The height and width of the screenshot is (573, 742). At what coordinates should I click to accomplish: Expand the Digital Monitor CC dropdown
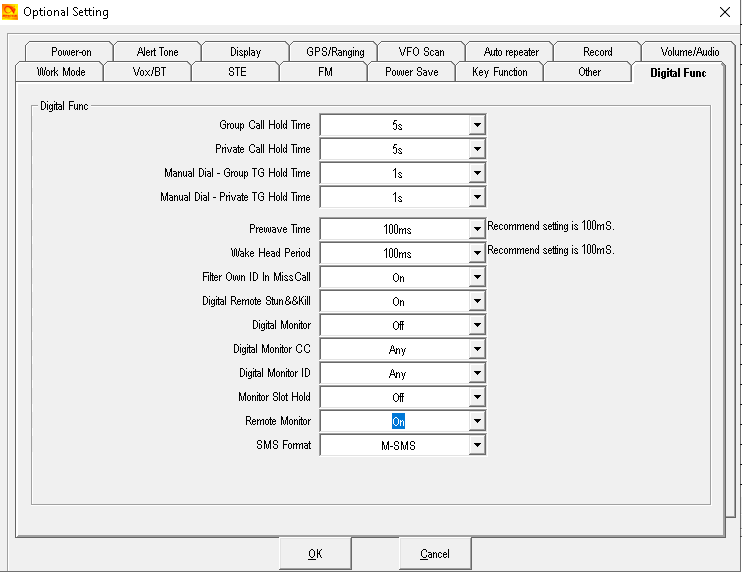point(477,349)
